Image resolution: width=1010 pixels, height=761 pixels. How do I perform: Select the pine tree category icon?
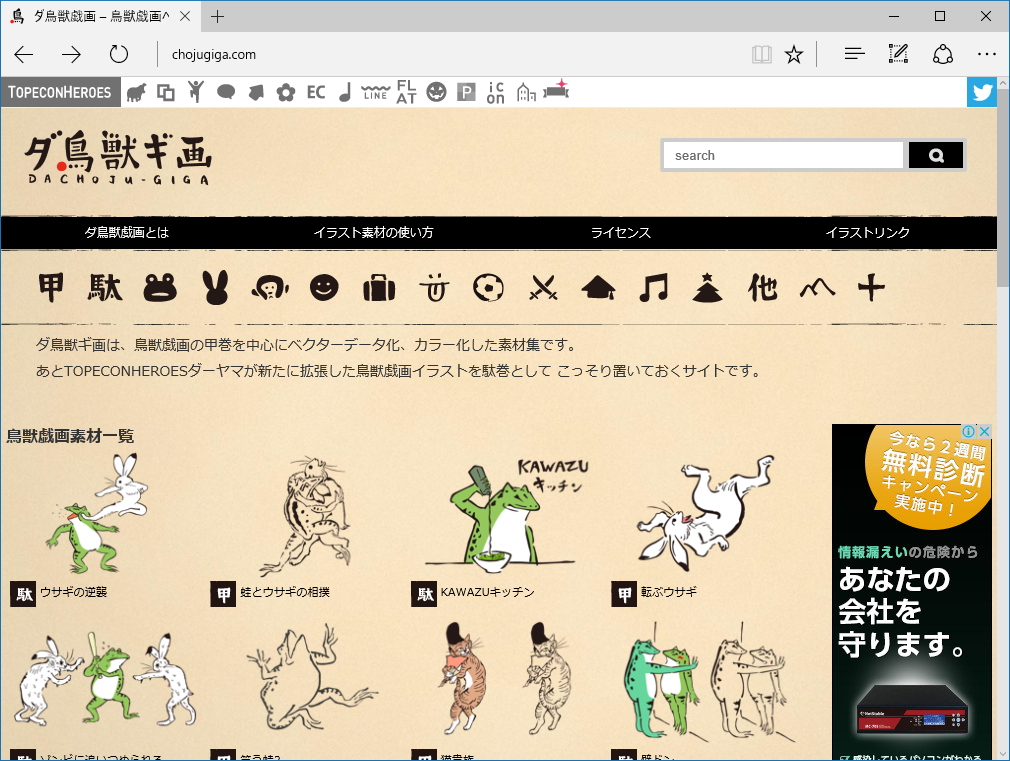point(707,287)
